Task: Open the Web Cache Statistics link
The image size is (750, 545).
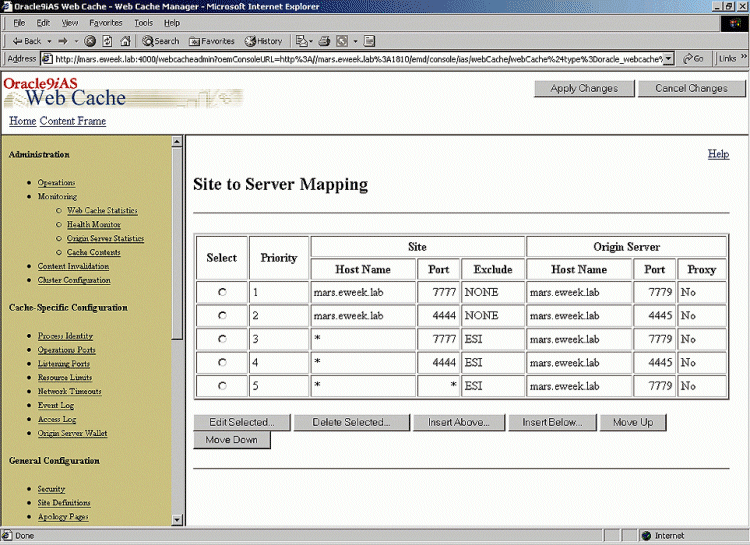Action: (x=102, y=210)
